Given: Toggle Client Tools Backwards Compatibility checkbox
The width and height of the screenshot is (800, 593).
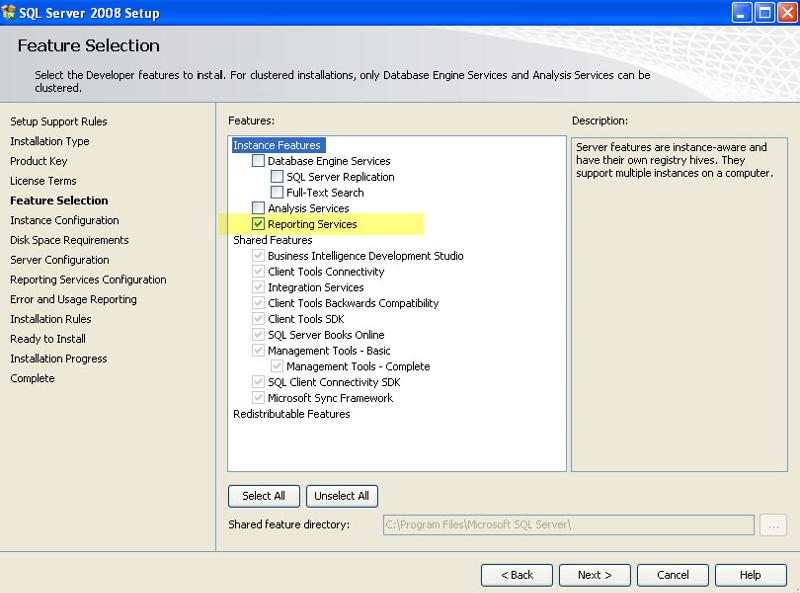Looking at the screenshot, I should (258, 303).
